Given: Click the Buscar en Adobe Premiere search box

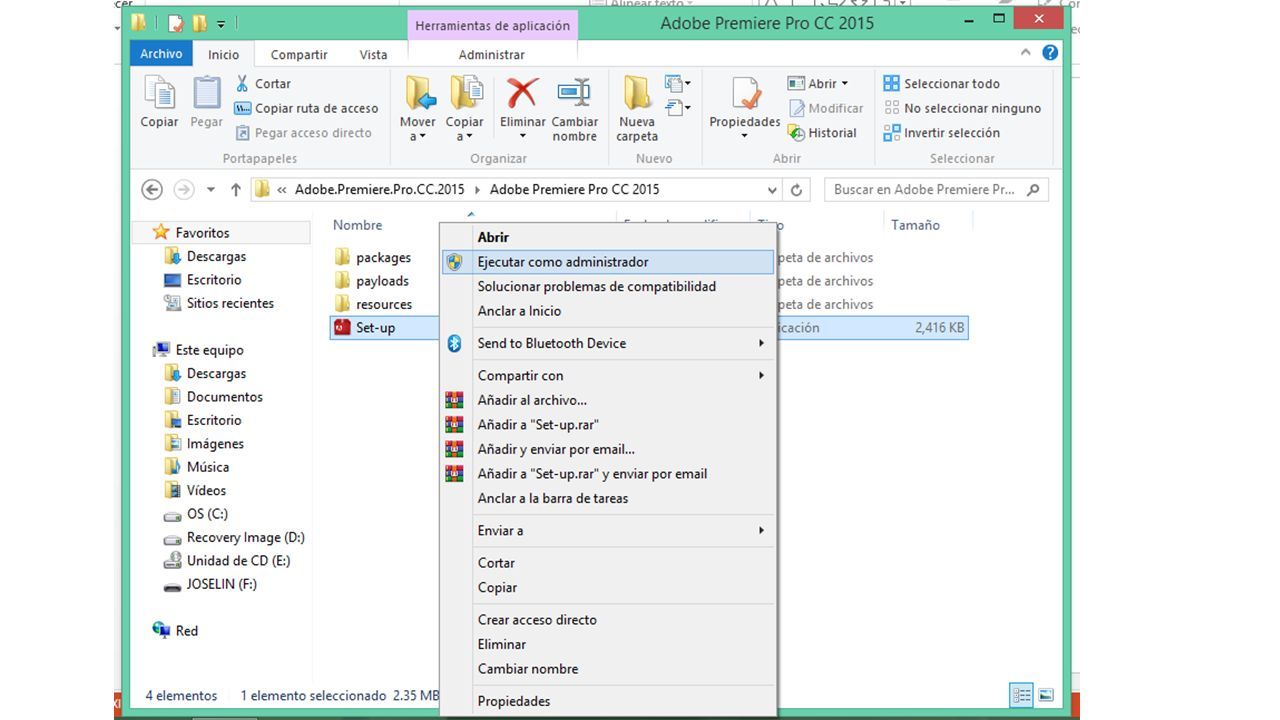Looking at the screenshot, I should (x=936, y=190).
